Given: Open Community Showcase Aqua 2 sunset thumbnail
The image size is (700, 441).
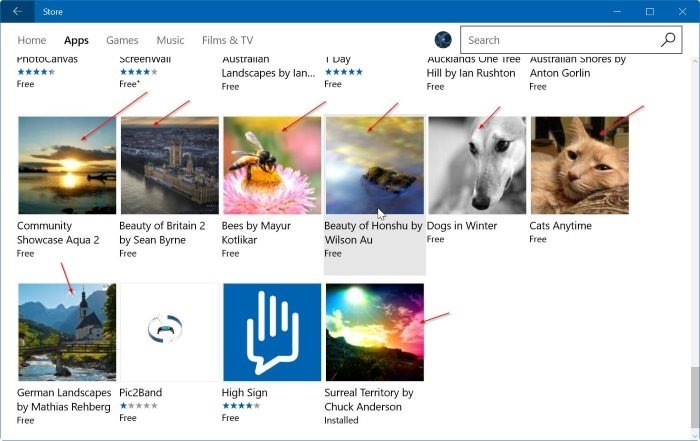Looking at the screenshot, I should click(67, 166).
